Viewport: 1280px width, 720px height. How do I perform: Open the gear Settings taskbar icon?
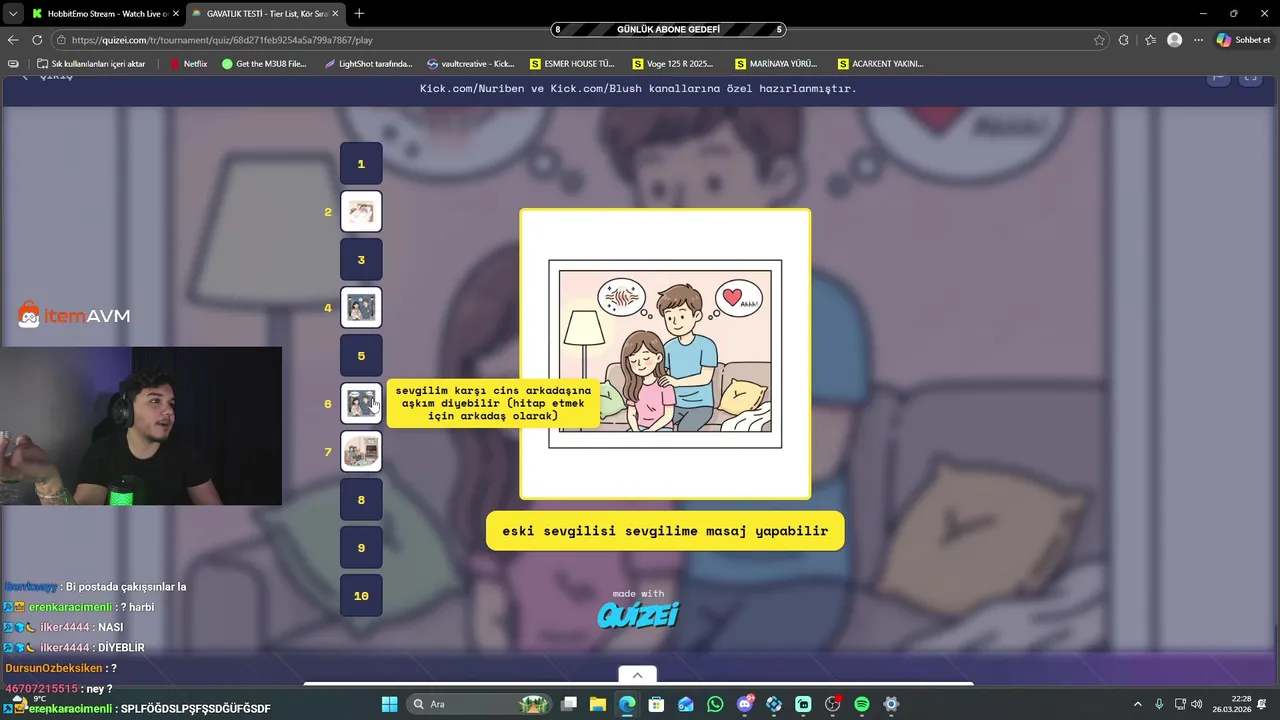tap(891, 704)
